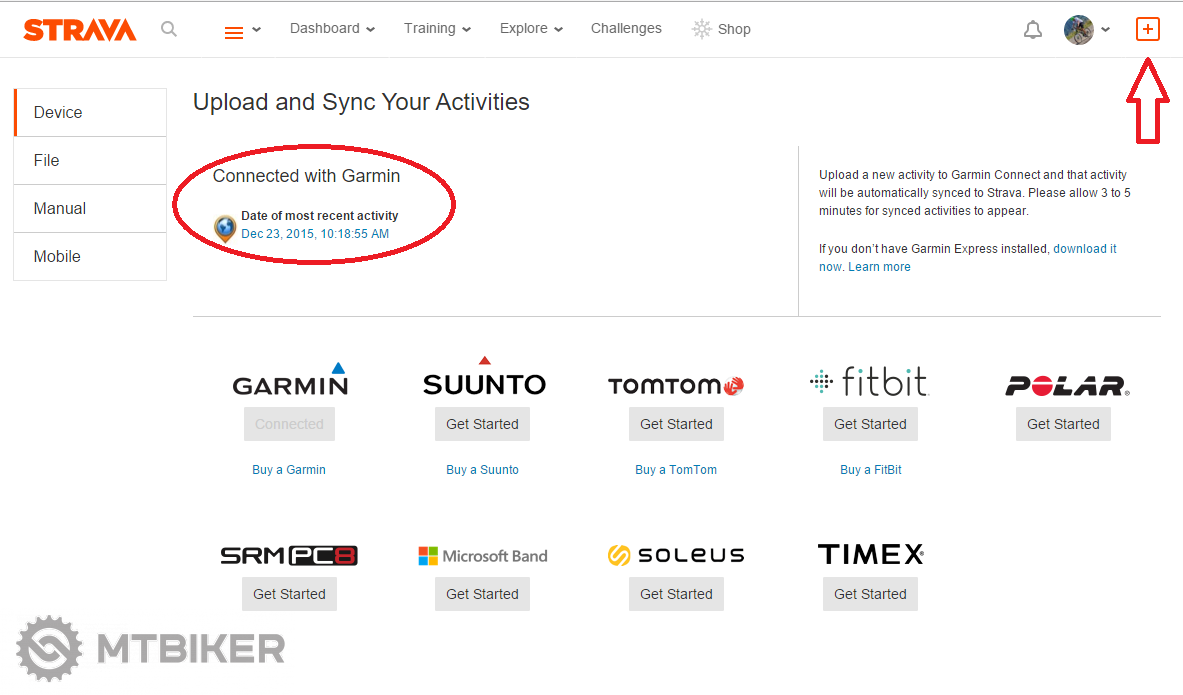Click the Fitbit logo
The image size is (1183, 695).
pos(869,382)
